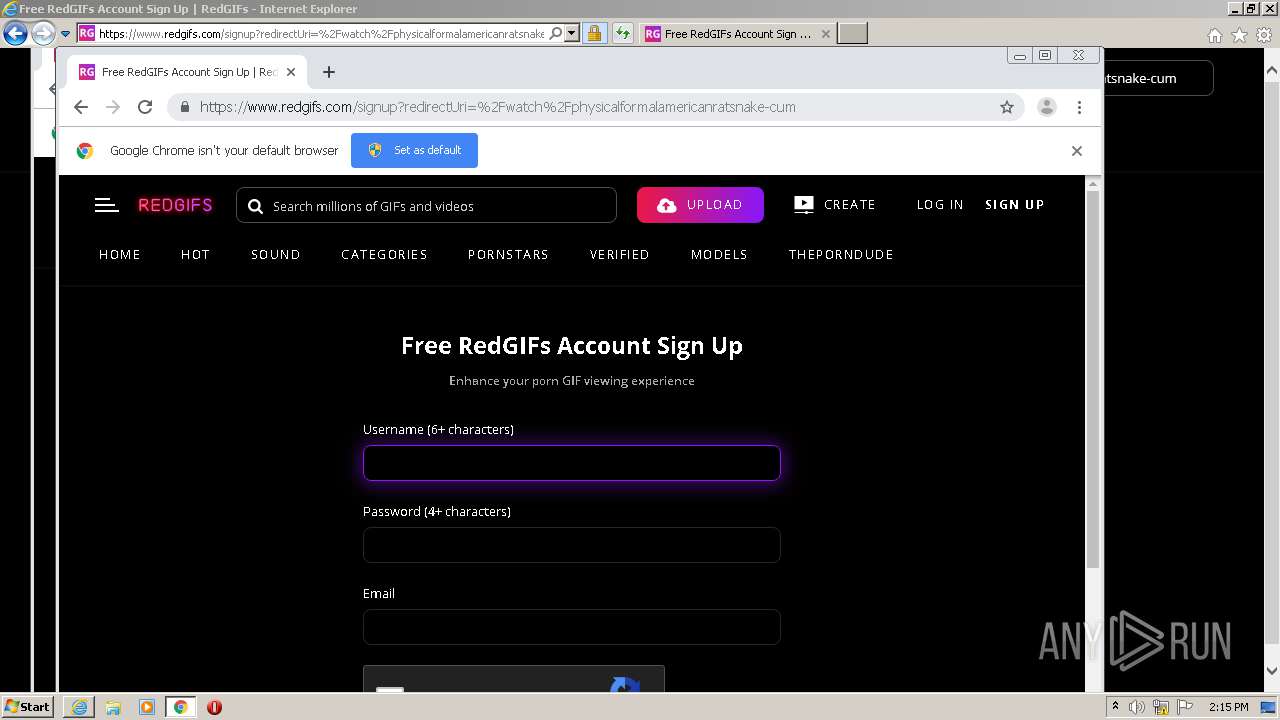This screenshot has width=1280, height=720.
Task: Open the HOT menu item
Action: pyautogui.click(x=195, y=255)
